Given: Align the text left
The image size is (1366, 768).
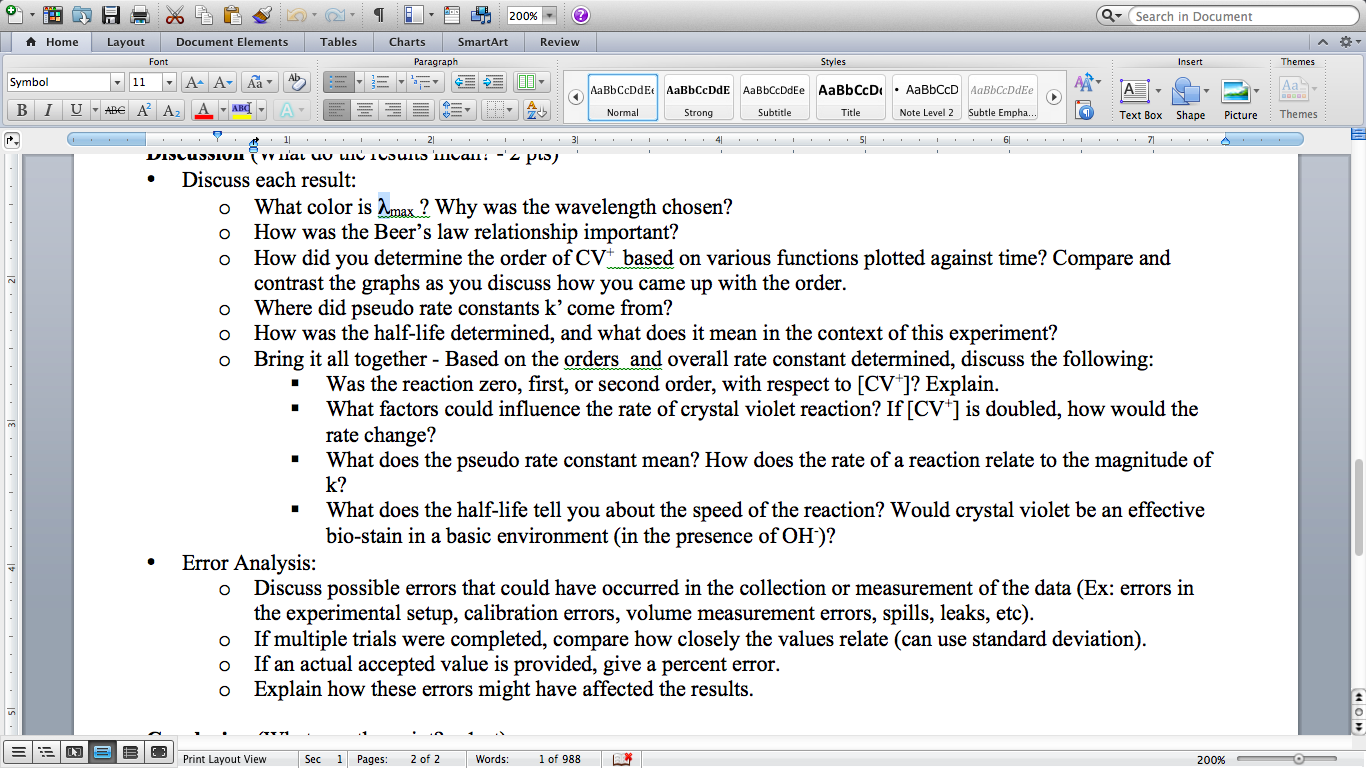Looking at the screenshot, I should tap(337, 110).
